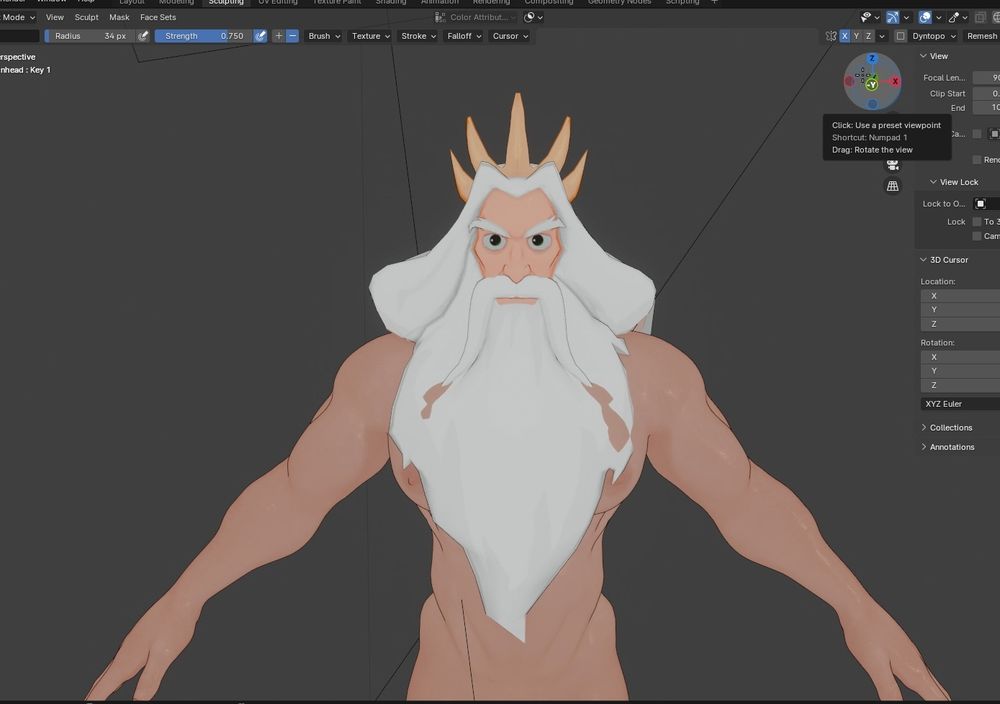Switch perspective/orthographic with grid icon
1000x704 pixels.
pos(893,186)
